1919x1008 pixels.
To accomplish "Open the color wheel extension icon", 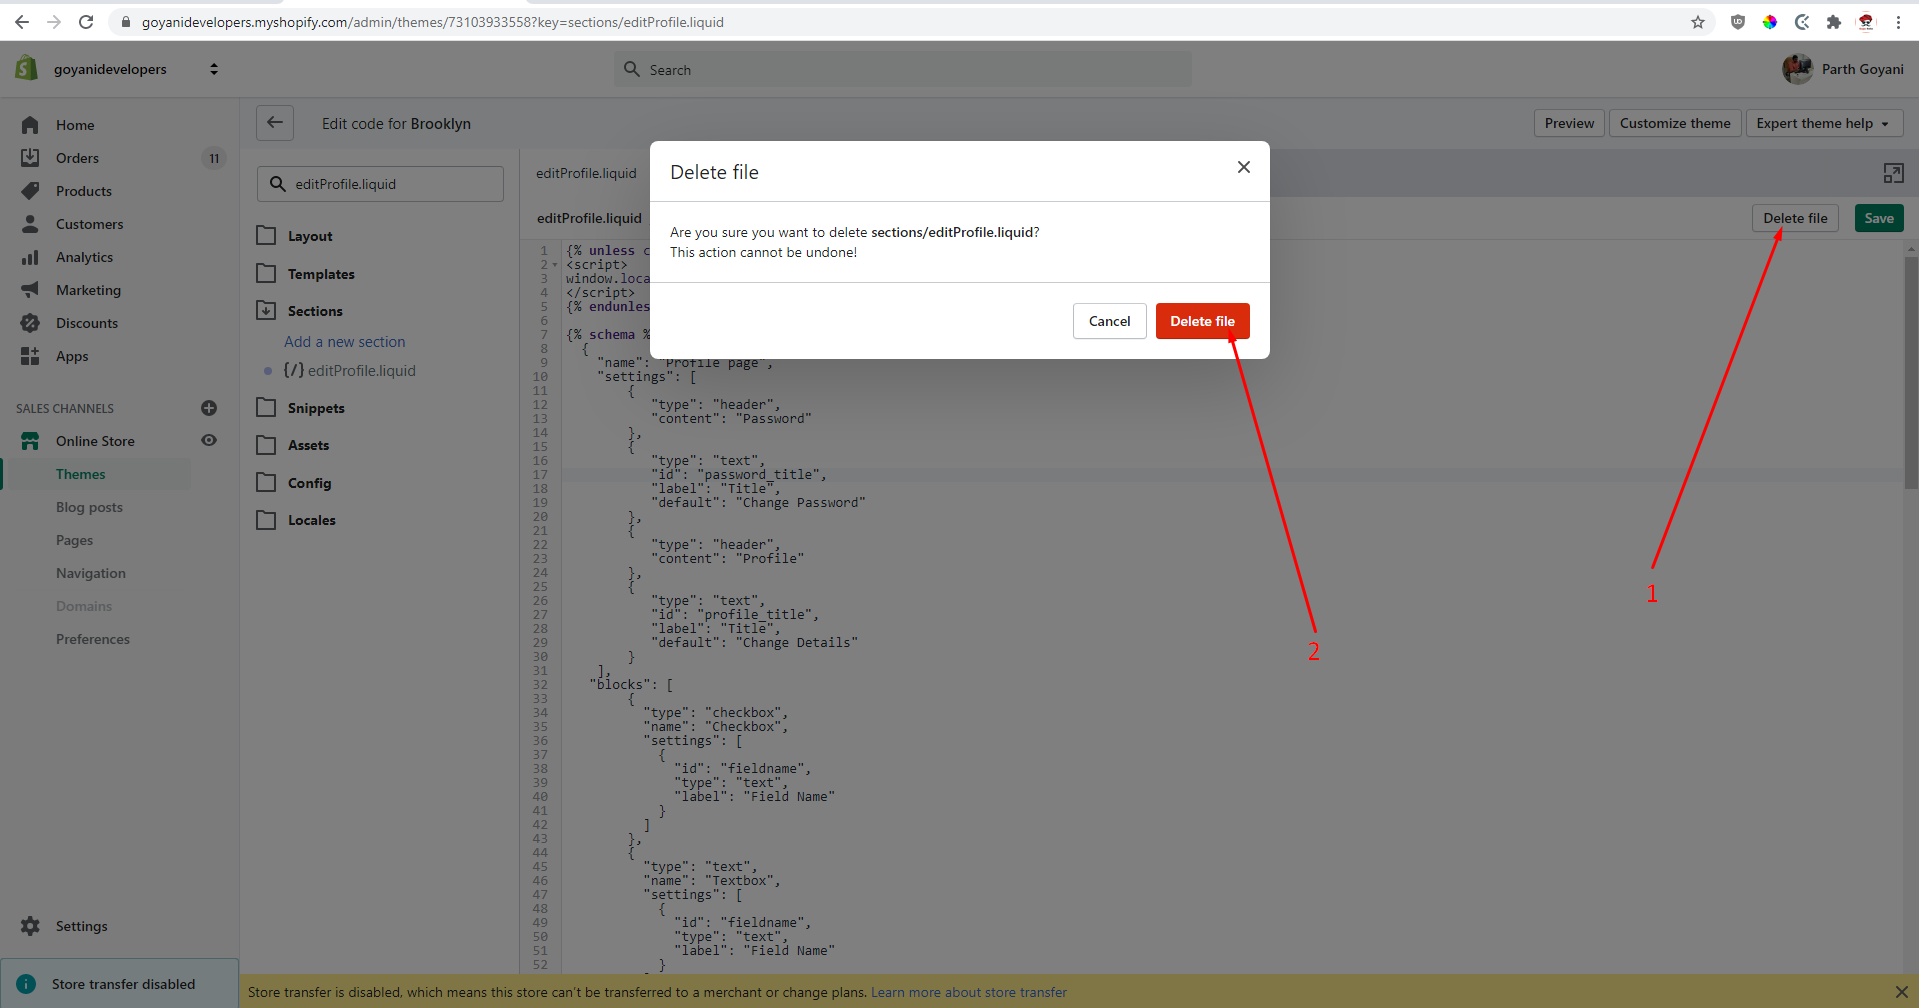I will [1770, 22].
